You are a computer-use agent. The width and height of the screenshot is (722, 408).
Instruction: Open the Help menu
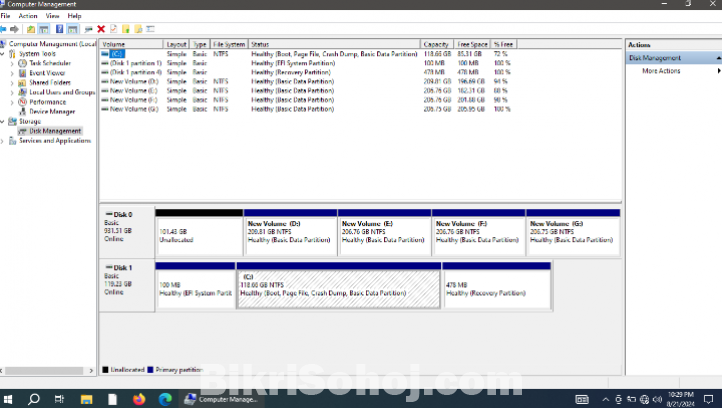click(x=74, y=16)
